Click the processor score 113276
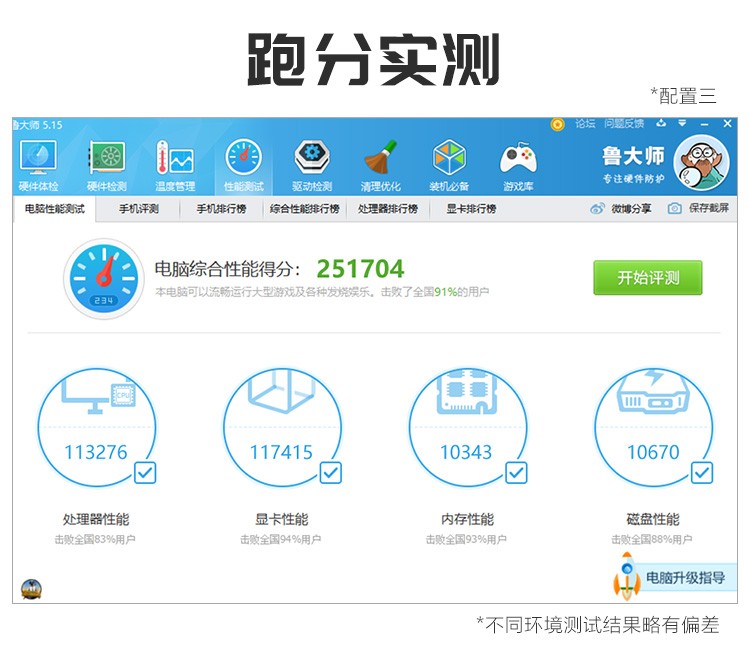 pyautogui.click(x=96, y=452)
